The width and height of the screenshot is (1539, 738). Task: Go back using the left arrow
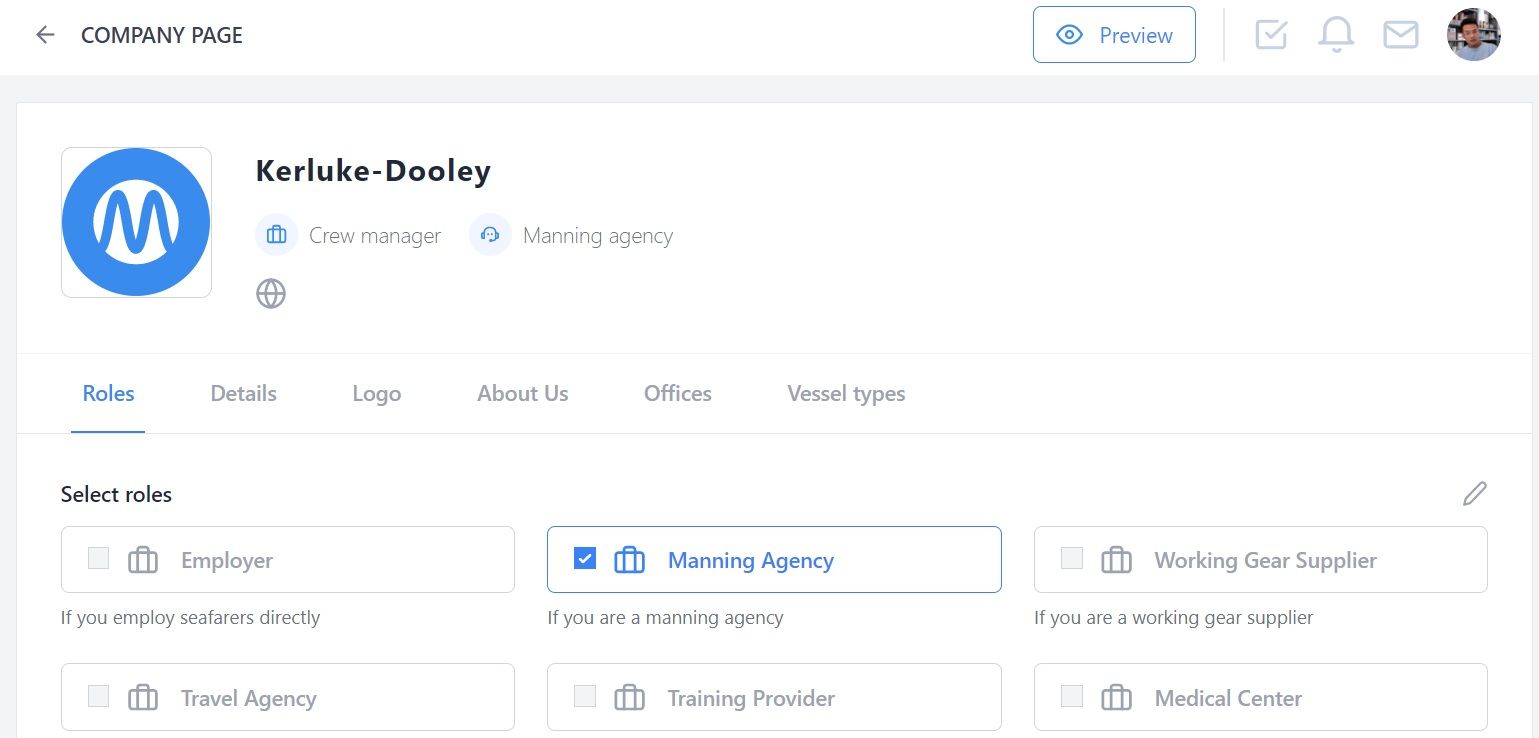[45, 35]
